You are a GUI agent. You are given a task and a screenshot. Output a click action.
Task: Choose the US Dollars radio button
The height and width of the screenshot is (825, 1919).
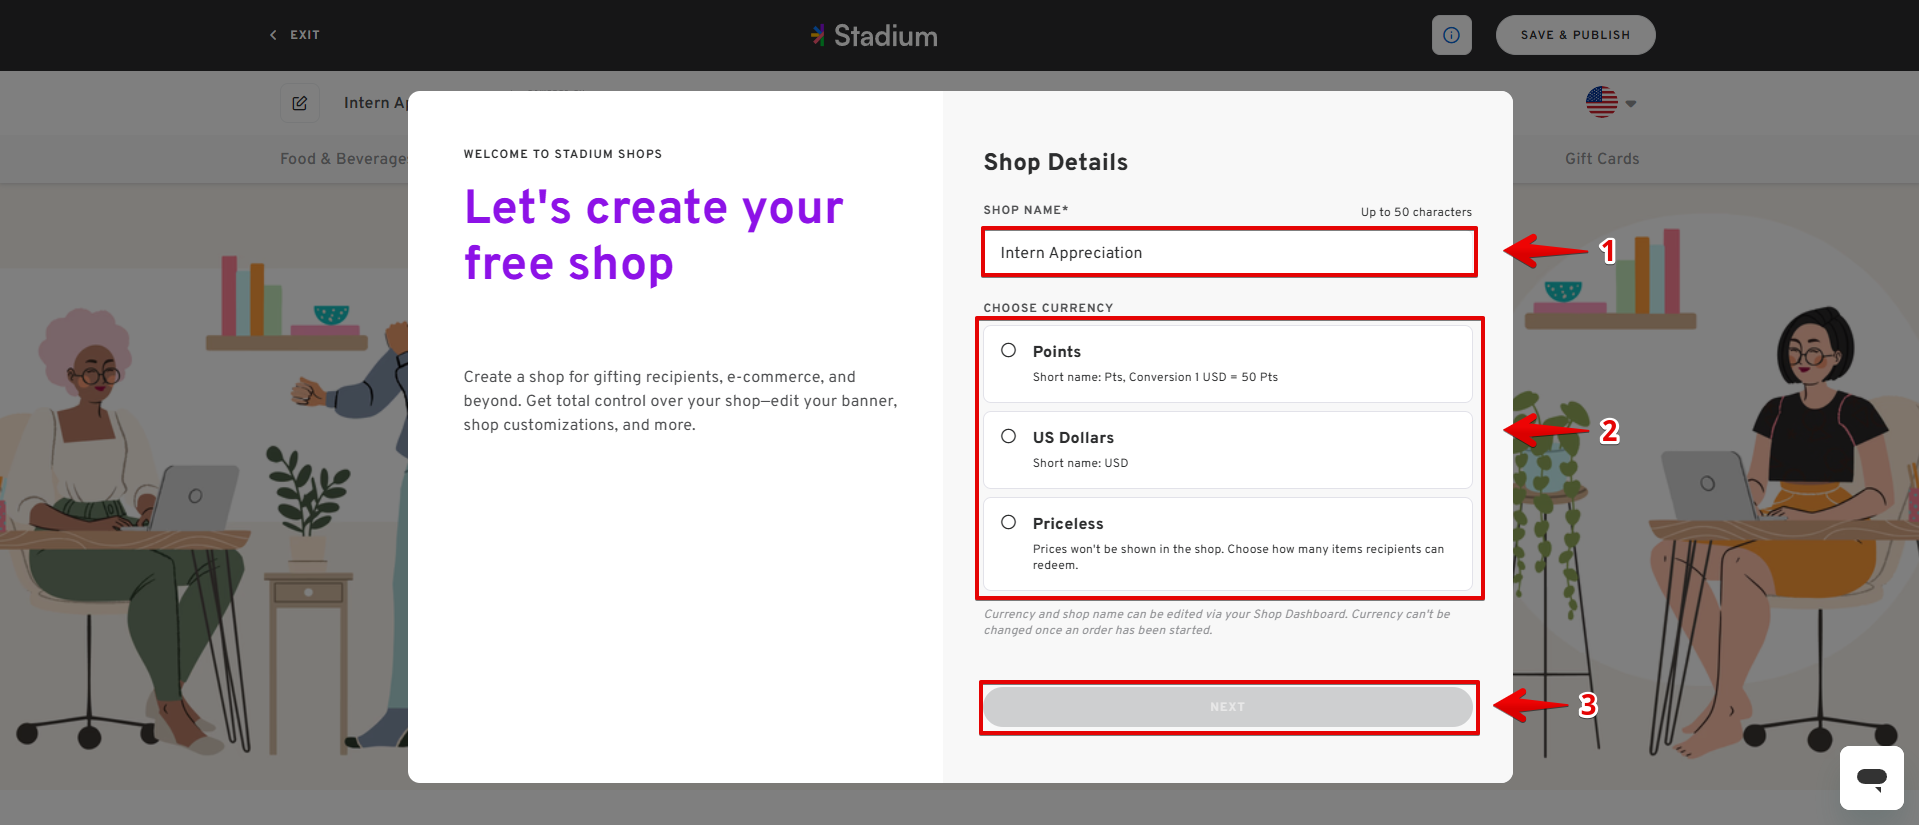(1009, 437)
